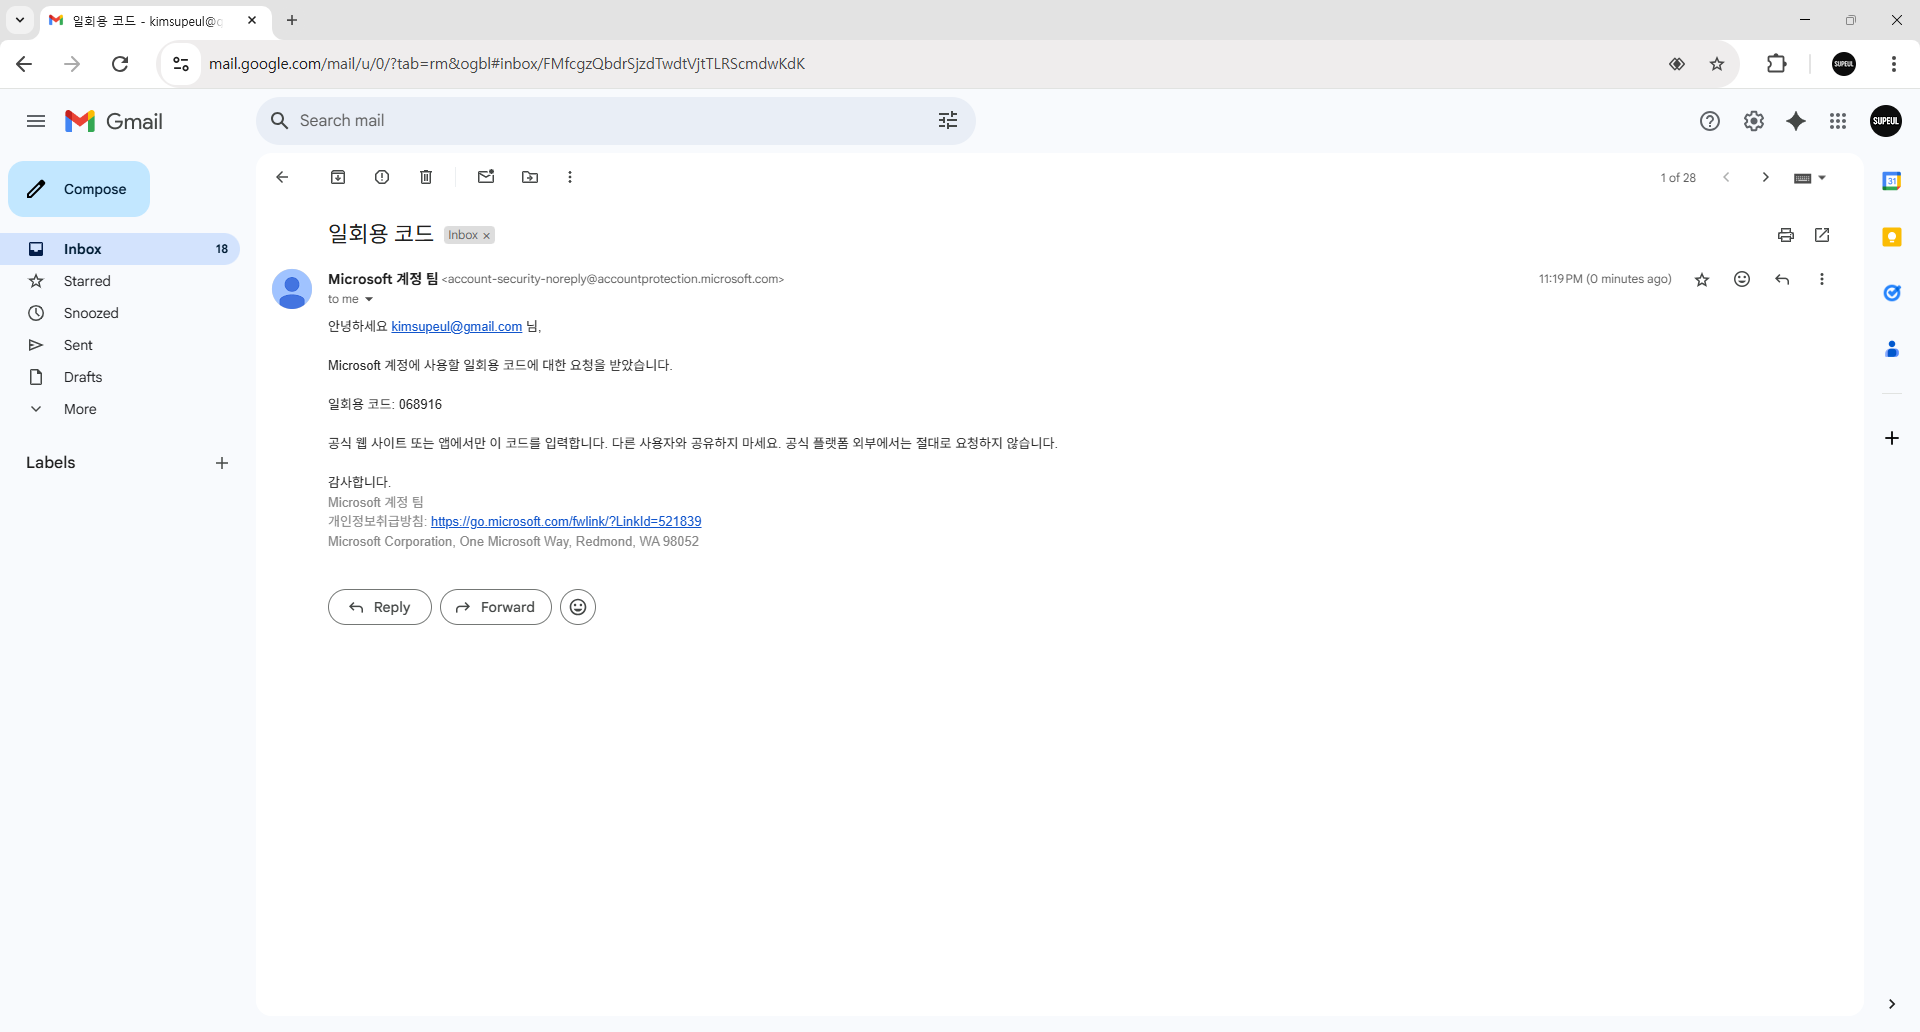Add emoji reaction button below message
1920x1032 pixels.
tap(578, 607)
